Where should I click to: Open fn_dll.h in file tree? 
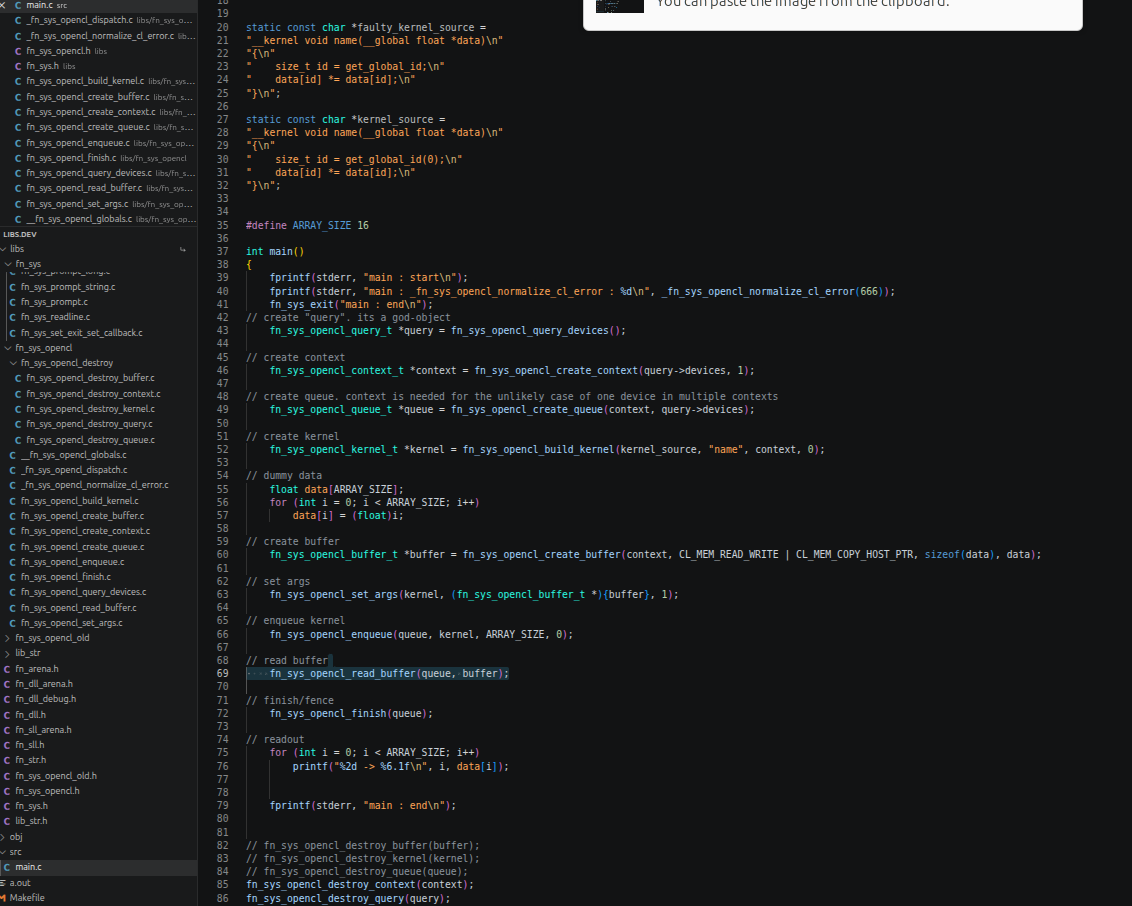(98, 715)
